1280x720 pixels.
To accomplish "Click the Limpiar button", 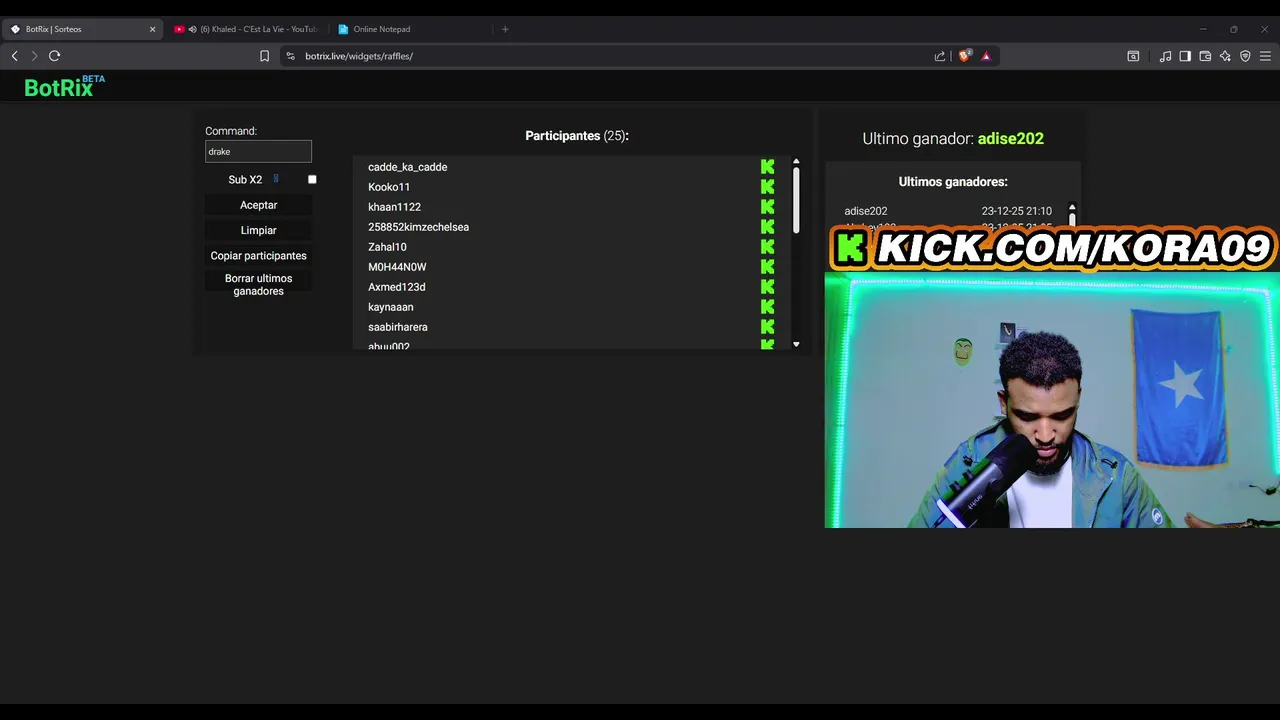I will [x=258, y=230].
